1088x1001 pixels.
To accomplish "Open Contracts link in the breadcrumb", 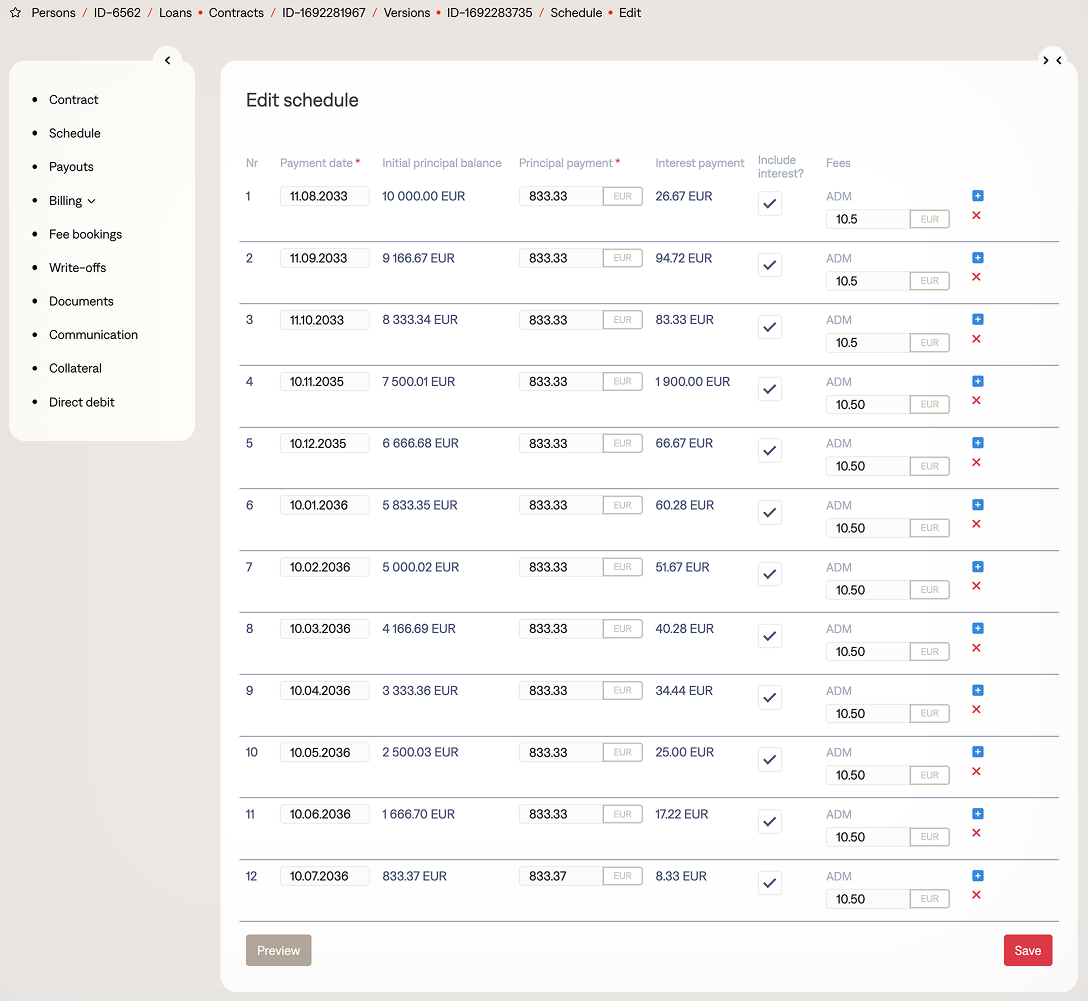I will point(236,13).
